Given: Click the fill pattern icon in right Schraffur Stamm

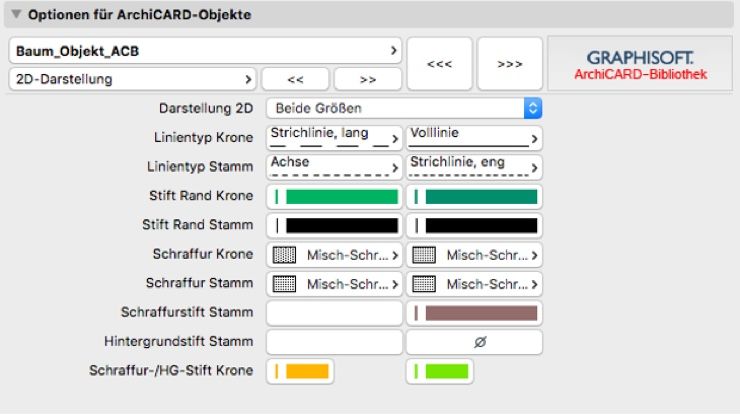Looking at the screenshot, I should (423, 284).
